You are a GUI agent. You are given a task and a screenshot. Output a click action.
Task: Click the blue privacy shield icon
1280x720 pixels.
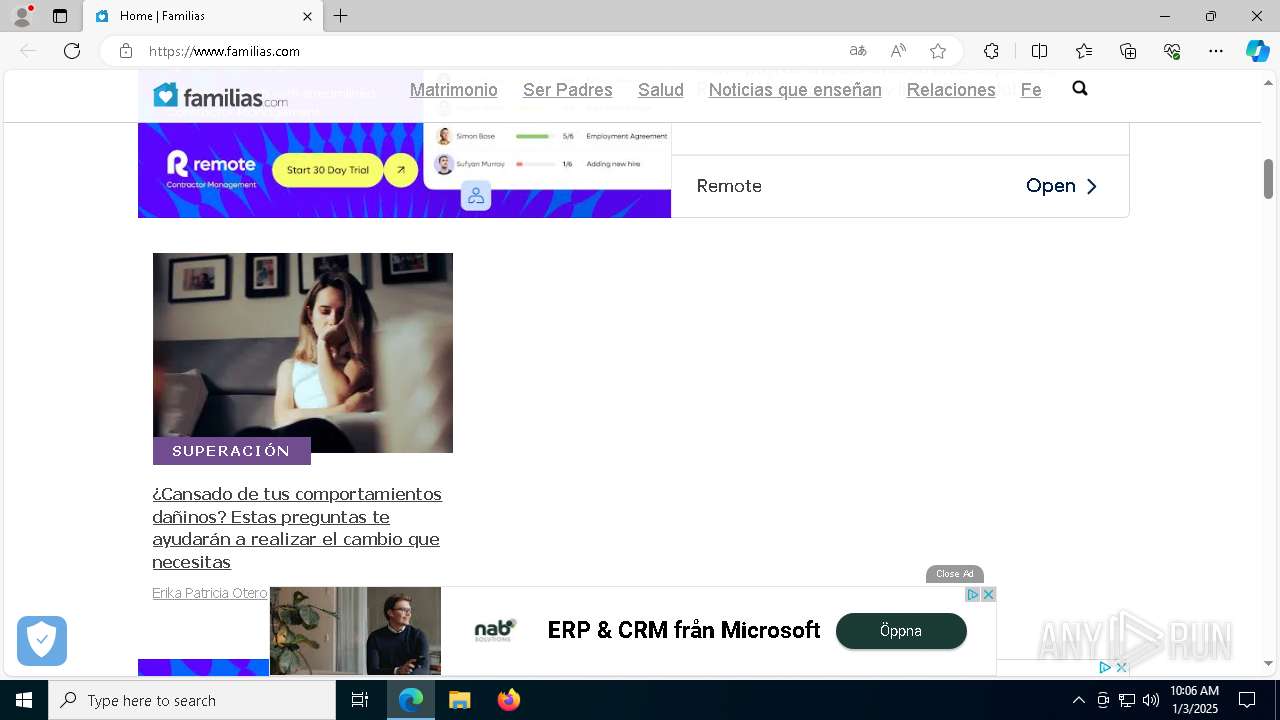coord(42,641)
